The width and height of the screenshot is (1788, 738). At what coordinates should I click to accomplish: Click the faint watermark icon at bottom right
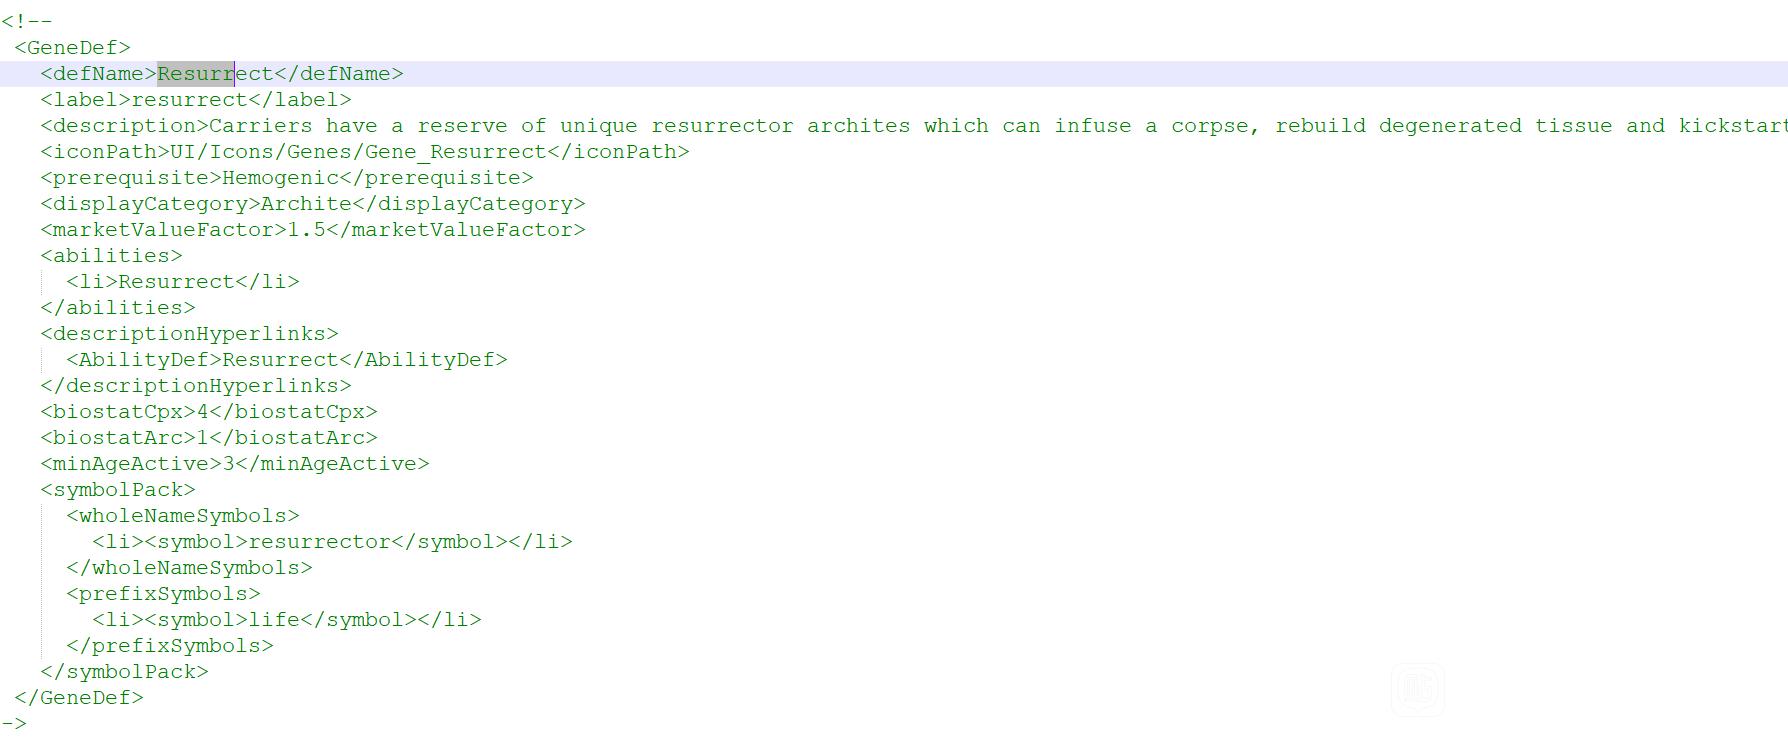1417,690
